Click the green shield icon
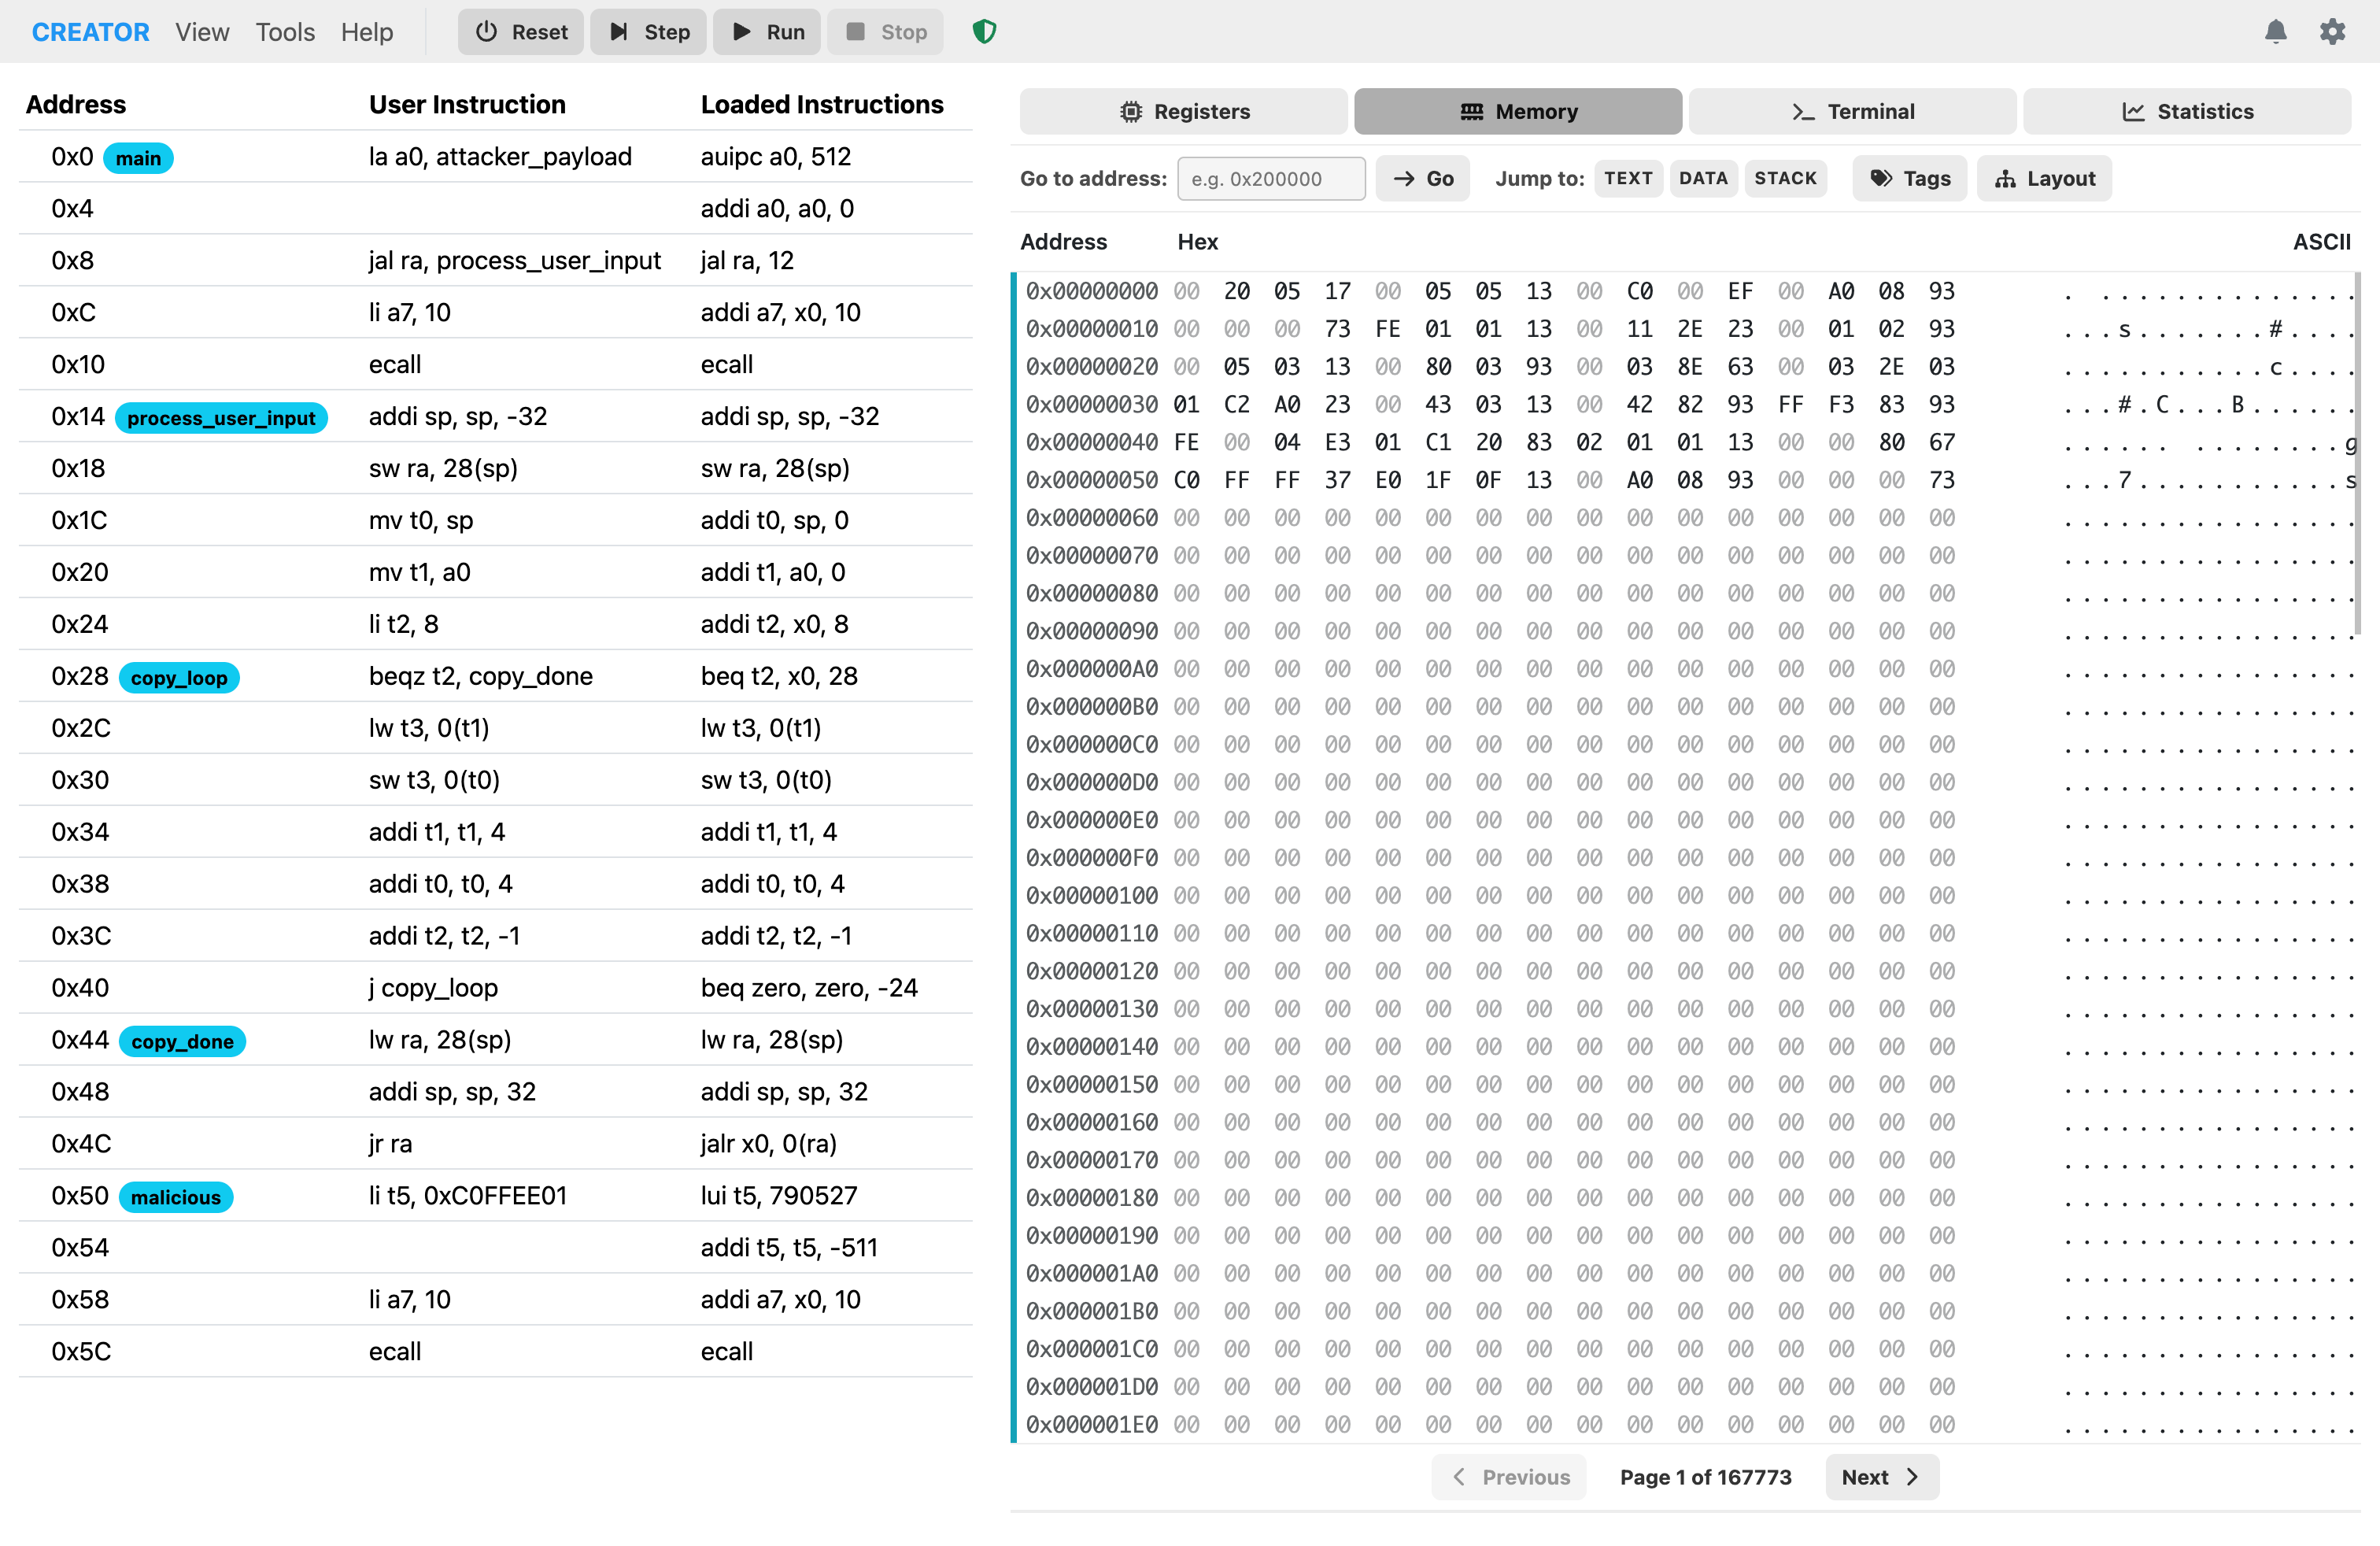Image resolution: width=2380 pixels, height=1546 pixels. coord(984,32)
